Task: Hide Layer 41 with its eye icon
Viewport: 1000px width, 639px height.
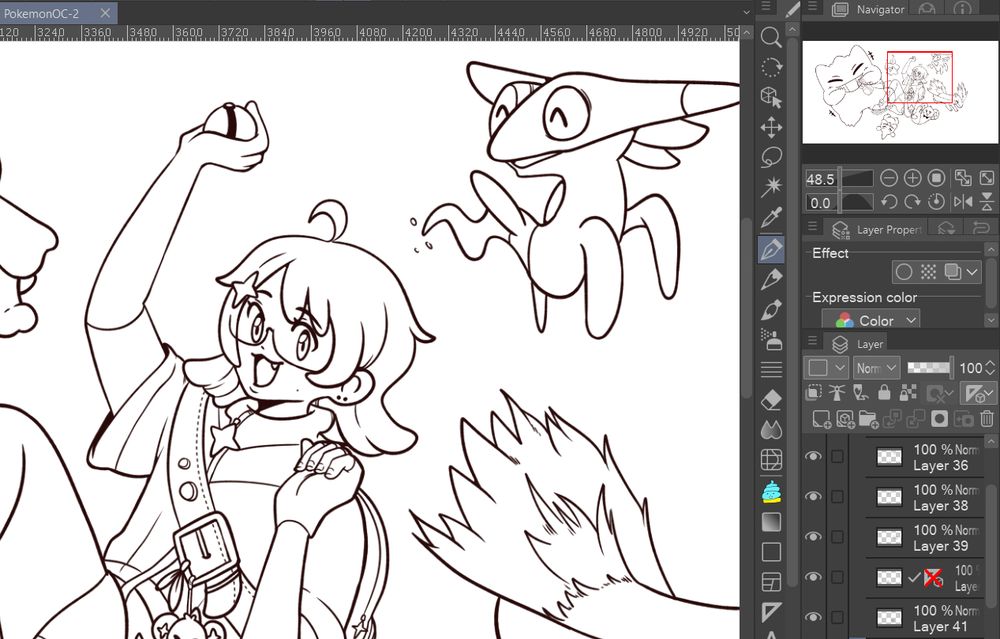Action: (x=813, y=617)
